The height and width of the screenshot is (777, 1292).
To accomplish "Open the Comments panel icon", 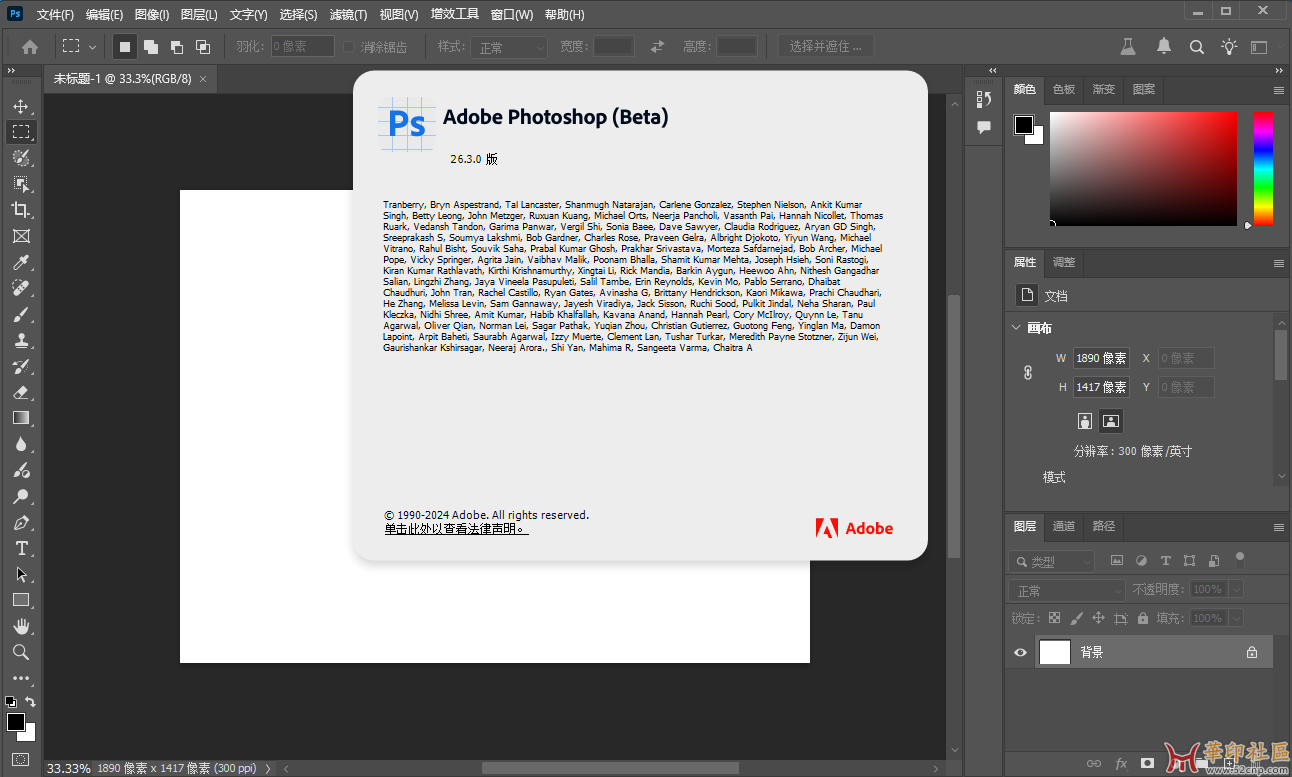I will coord(984,127).
